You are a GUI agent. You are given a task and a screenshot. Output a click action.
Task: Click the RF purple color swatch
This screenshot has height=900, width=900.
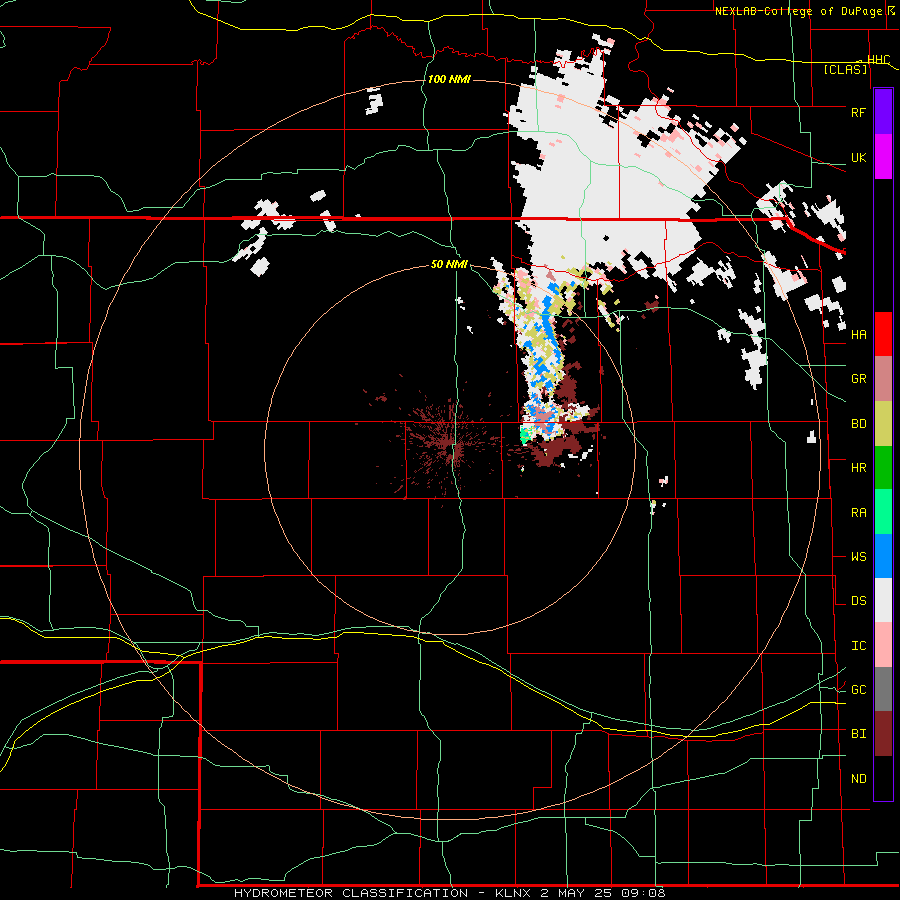(x=883, y=112)
